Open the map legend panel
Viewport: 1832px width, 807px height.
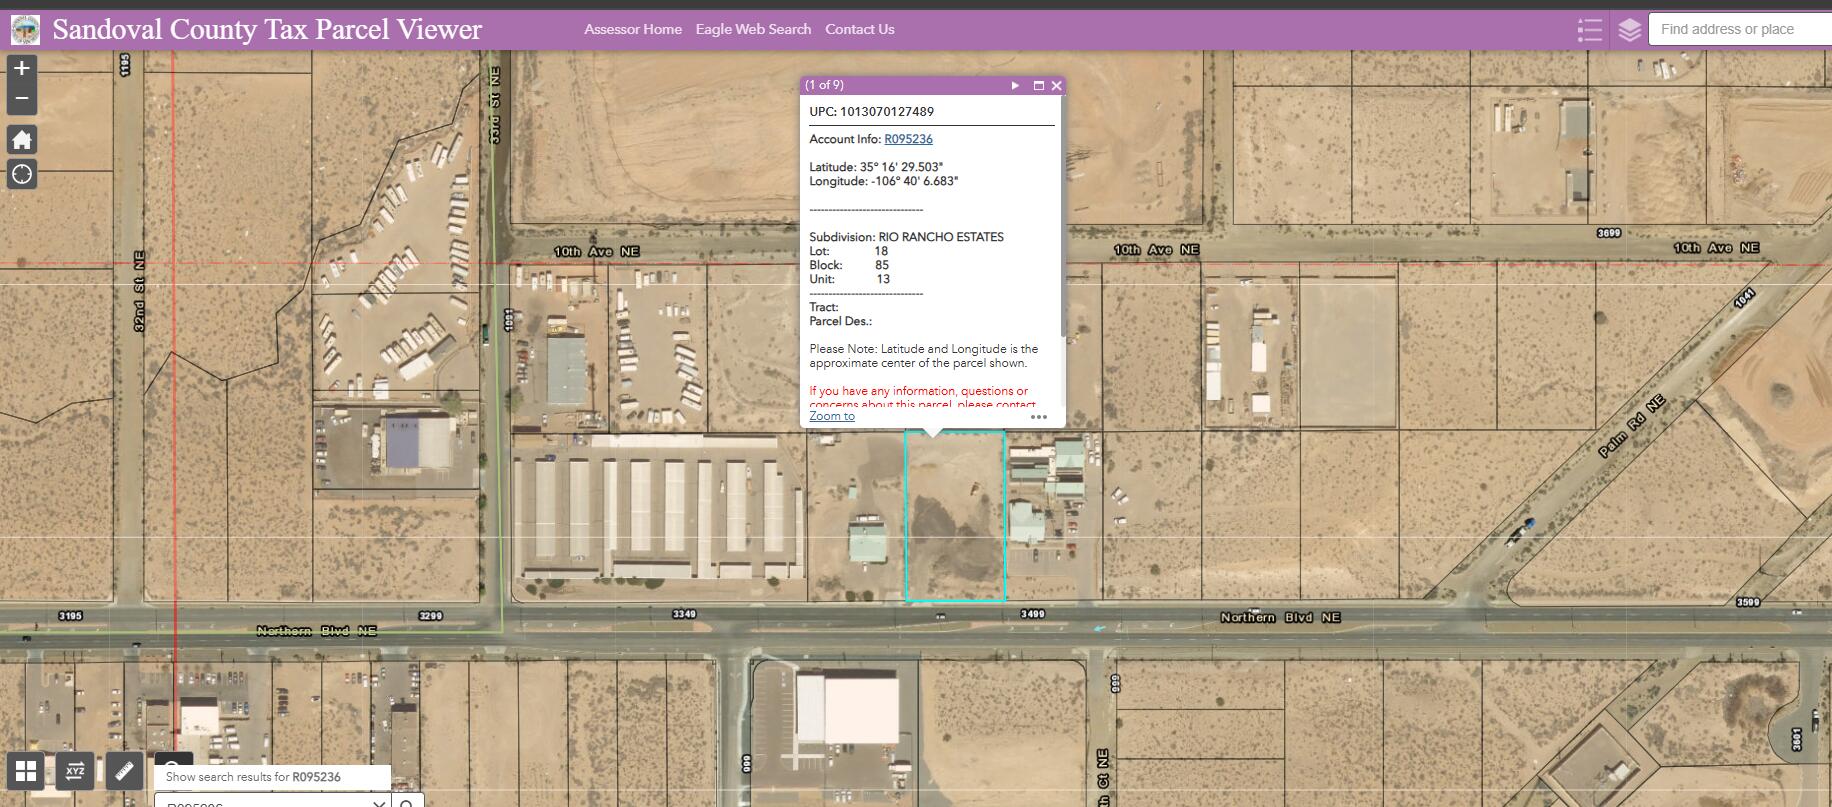click(x=1589, y=30)
